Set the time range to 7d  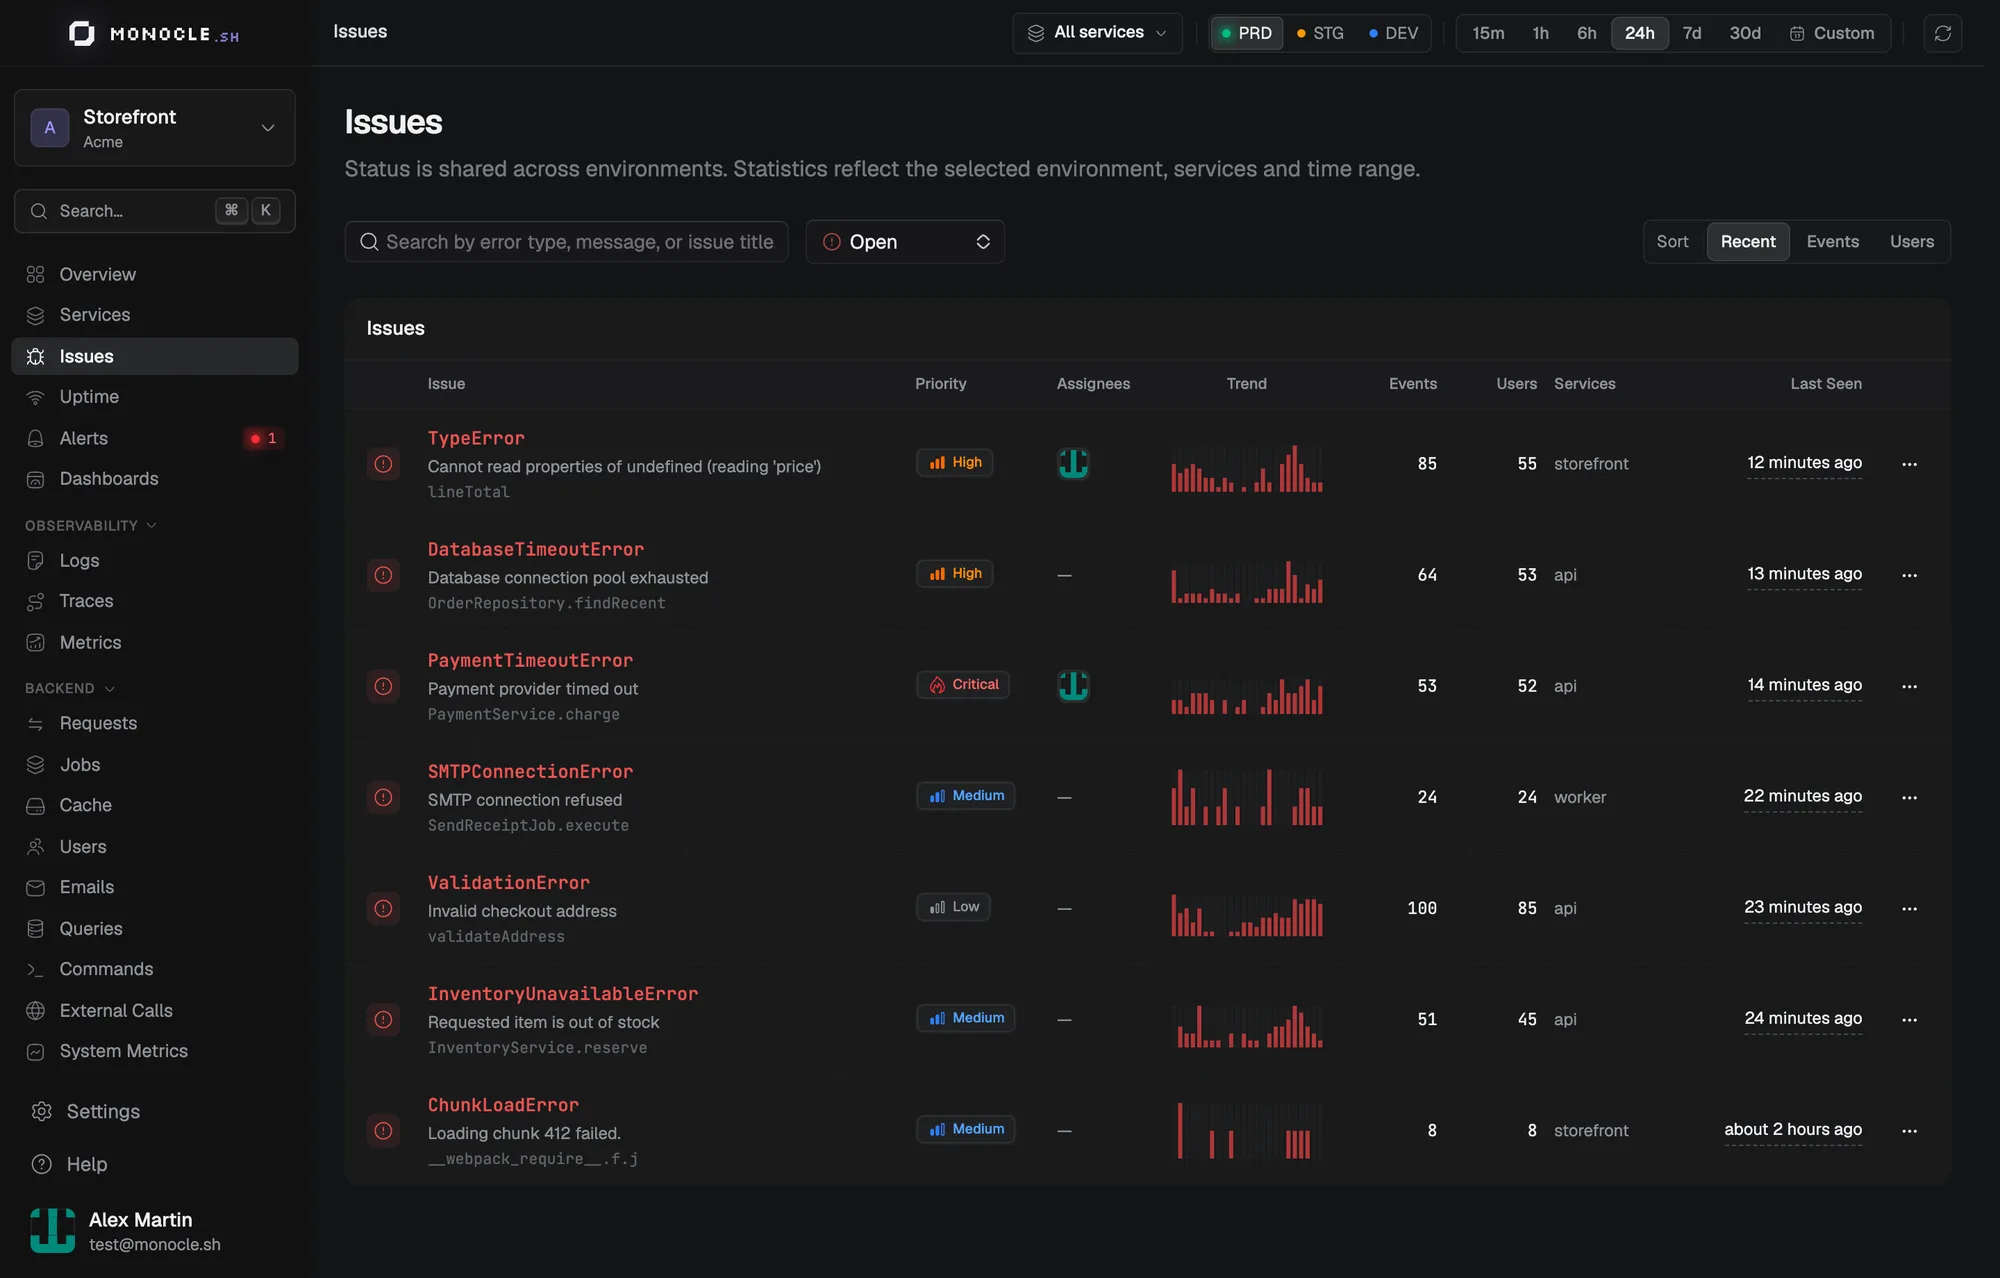click(1692, 33)
